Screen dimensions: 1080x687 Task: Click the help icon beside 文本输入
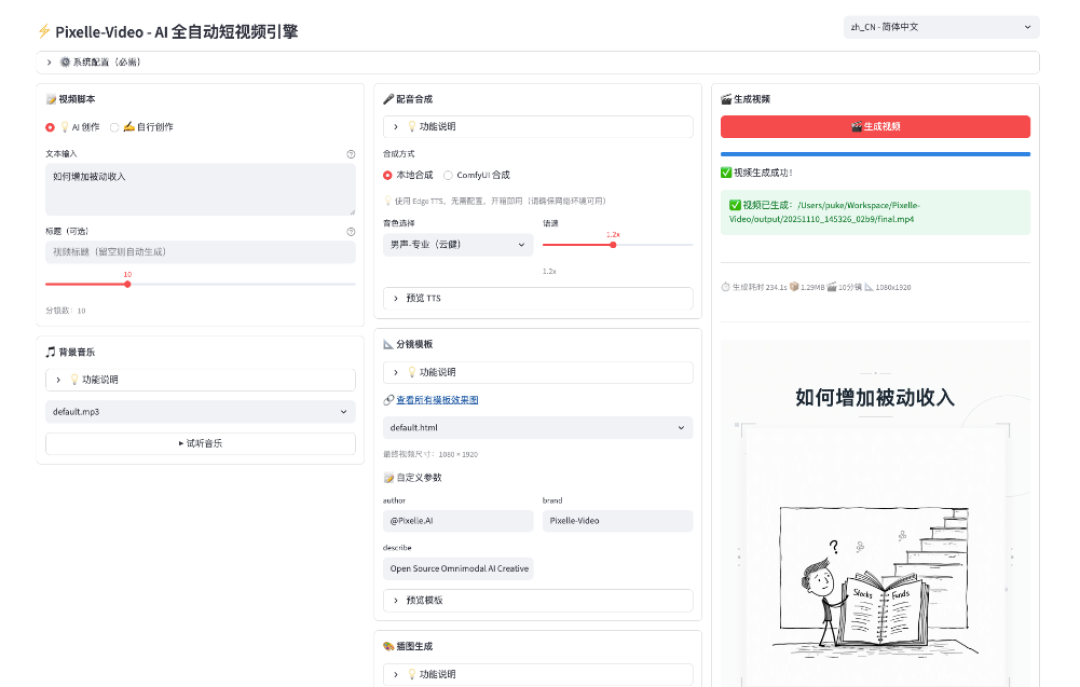pyautogui.click(x=351, y=154)
